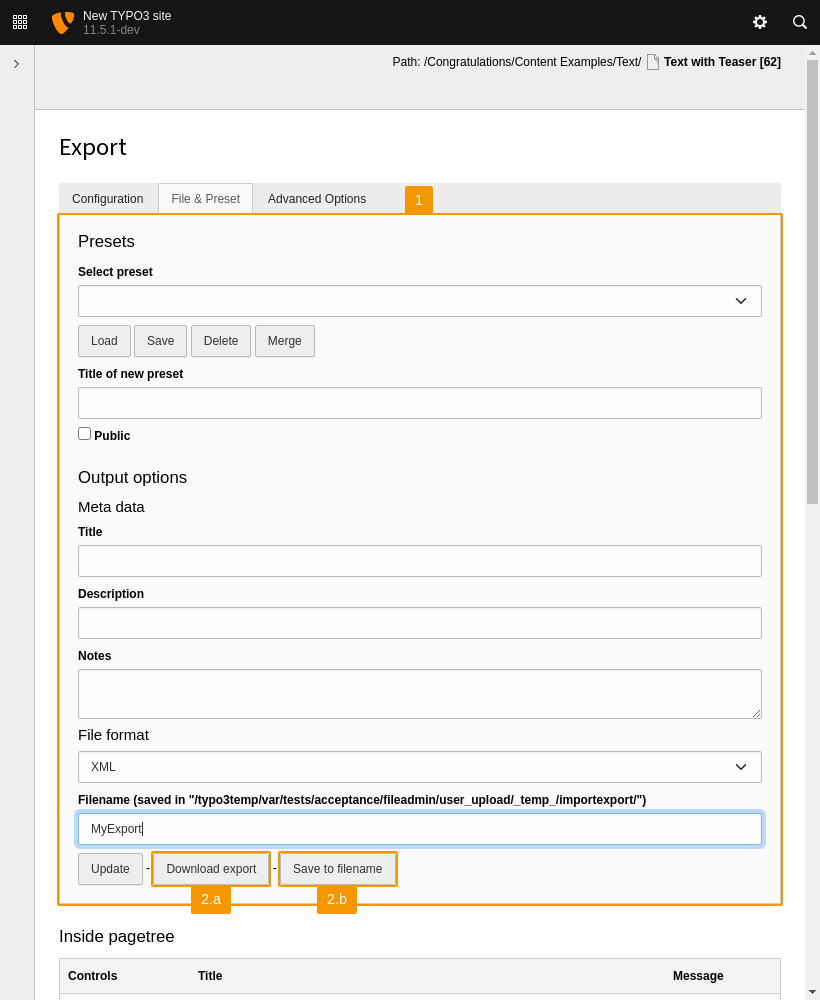Click the Update button
This screenshot has height=1000, width=820.
[x=110, y=868]
